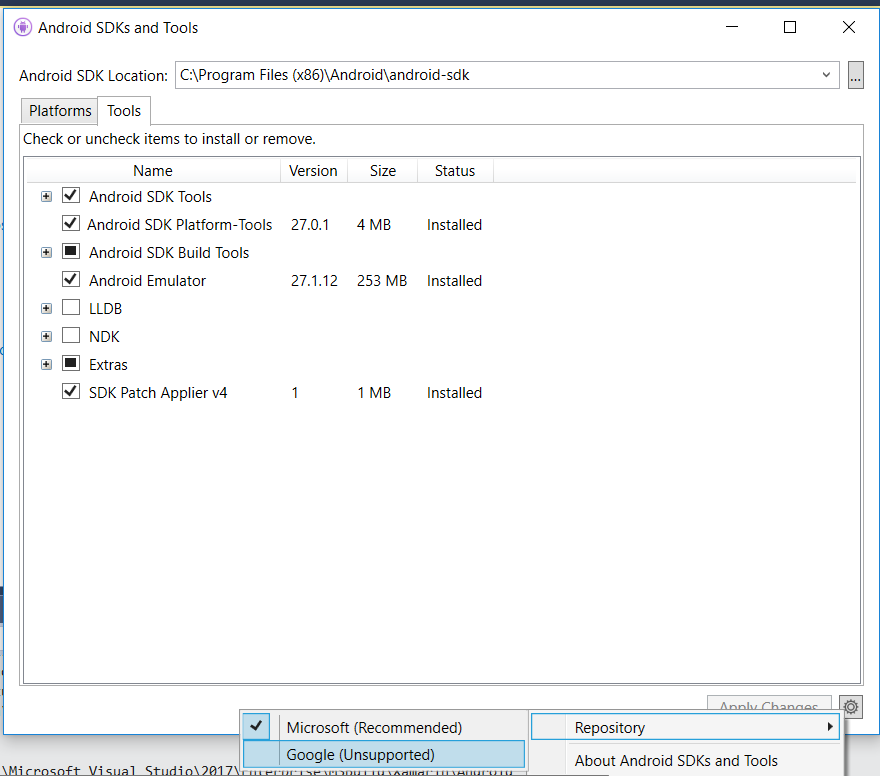Check the NDK checkbox

pos(71,335)
